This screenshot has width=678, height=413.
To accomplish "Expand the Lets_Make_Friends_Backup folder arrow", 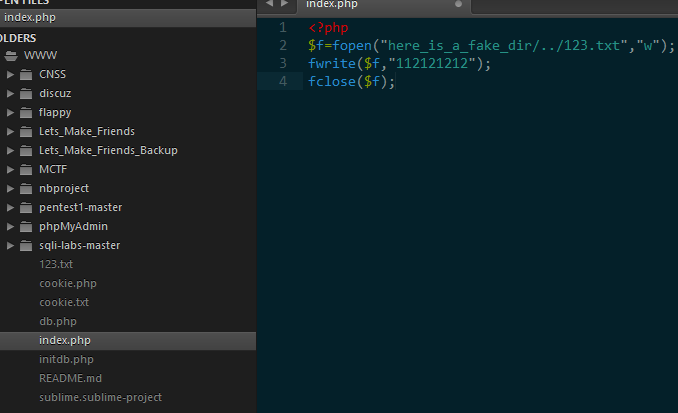I will point(11,150).
